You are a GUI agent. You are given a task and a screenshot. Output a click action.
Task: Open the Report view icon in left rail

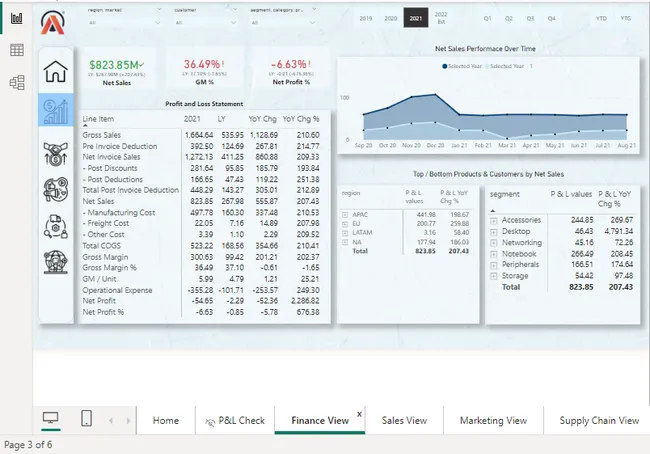point(17,18)
